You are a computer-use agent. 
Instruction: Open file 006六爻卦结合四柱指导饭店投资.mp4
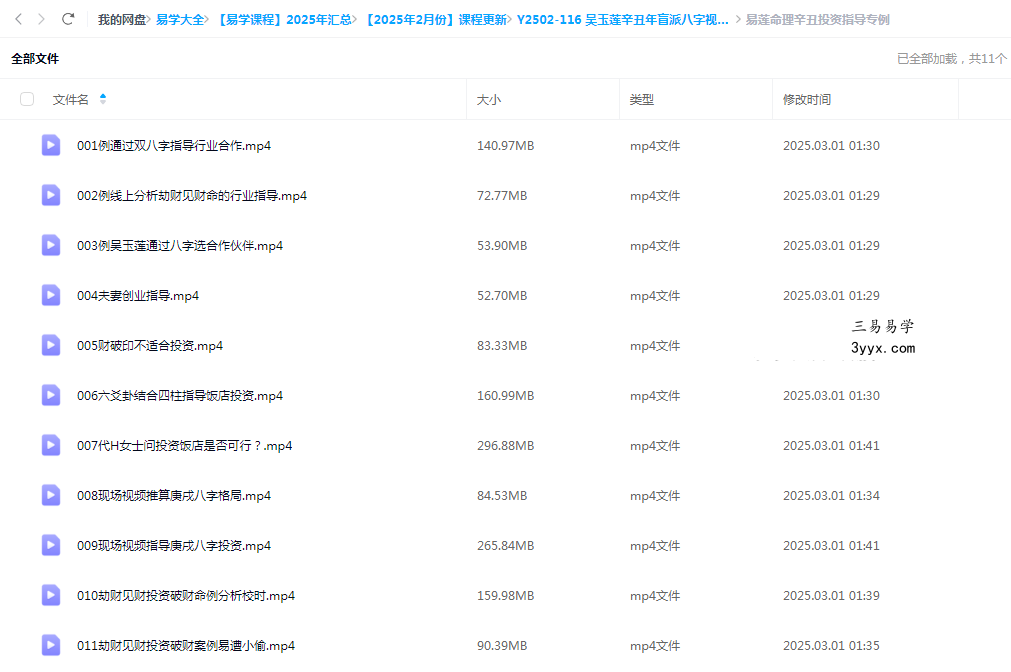(x=180, y=395)
